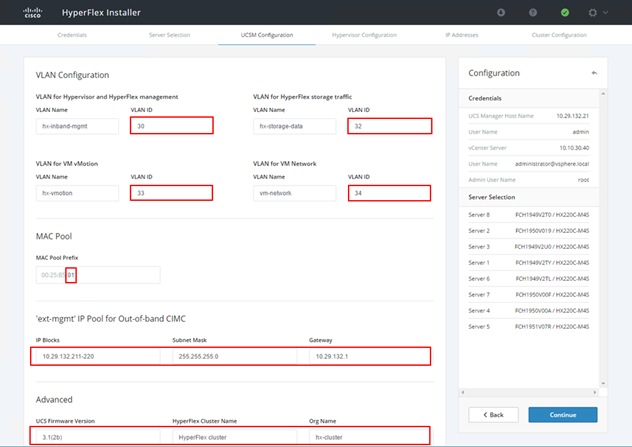Edit the VLAN ID field showing 30
Screen dimensions: 632x447
pos(172,126)
